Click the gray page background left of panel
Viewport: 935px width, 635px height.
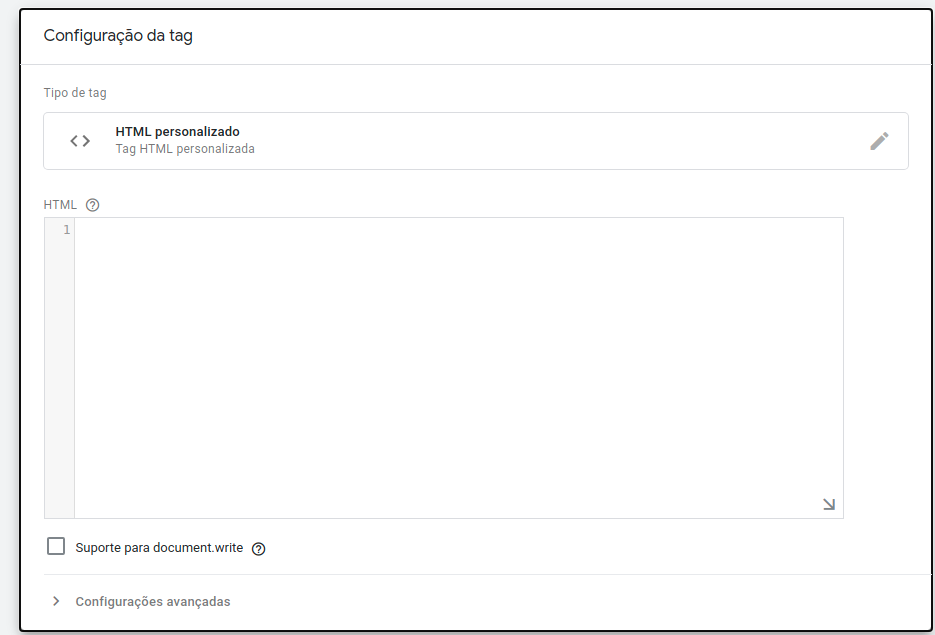[8, 322]
